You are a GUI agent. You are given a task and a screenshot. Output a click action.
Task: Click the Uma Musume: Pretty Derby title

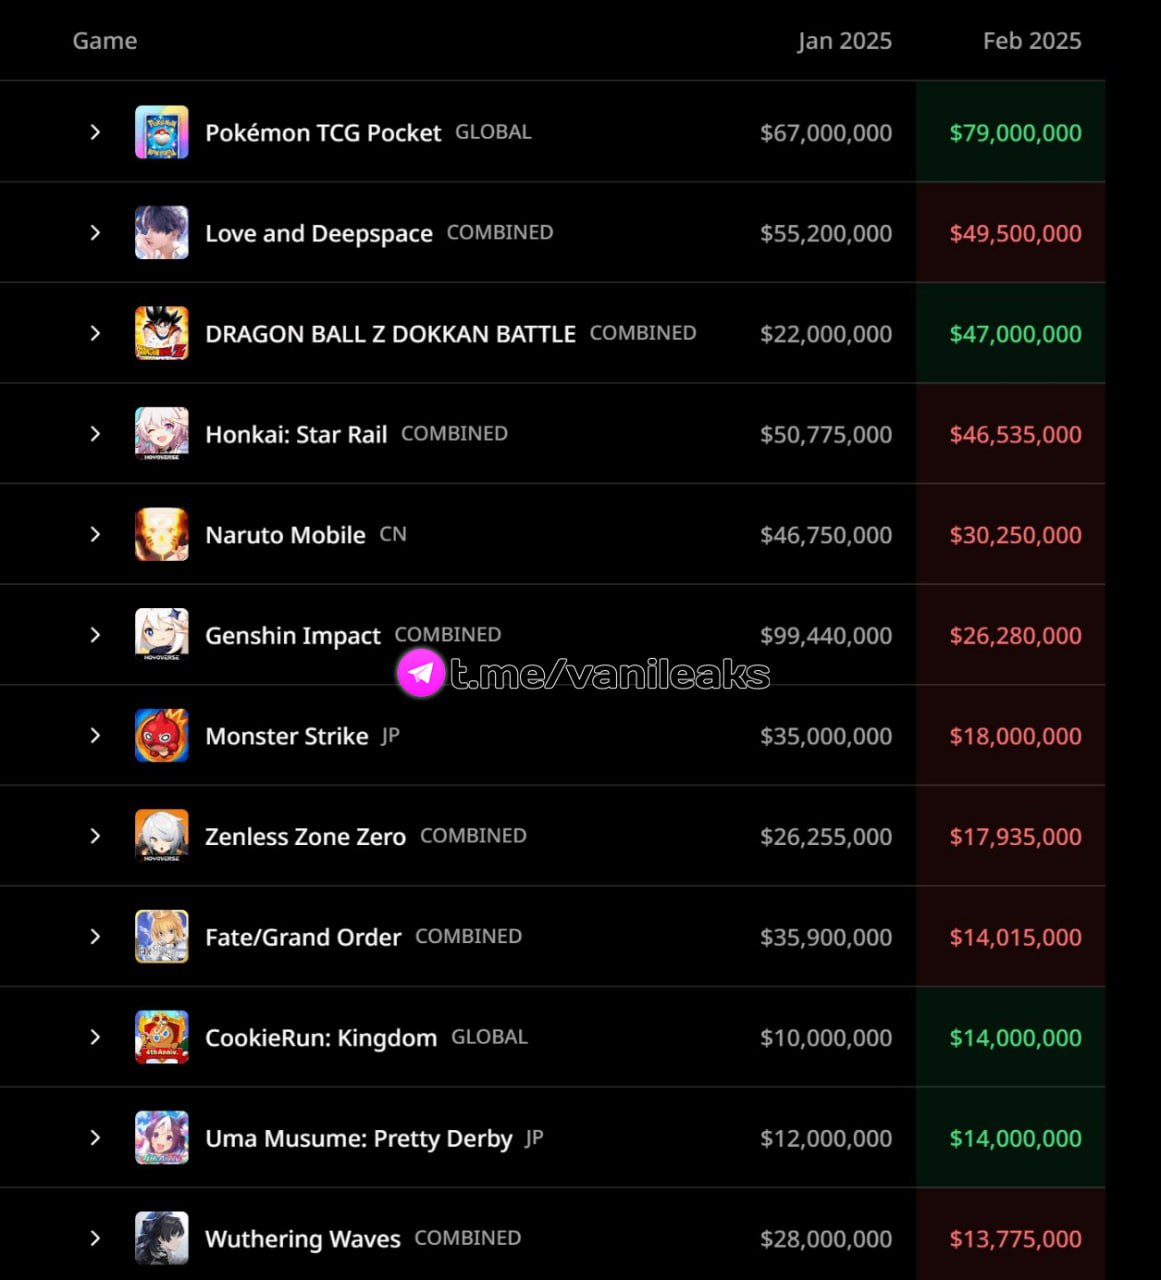point(359,1139)
